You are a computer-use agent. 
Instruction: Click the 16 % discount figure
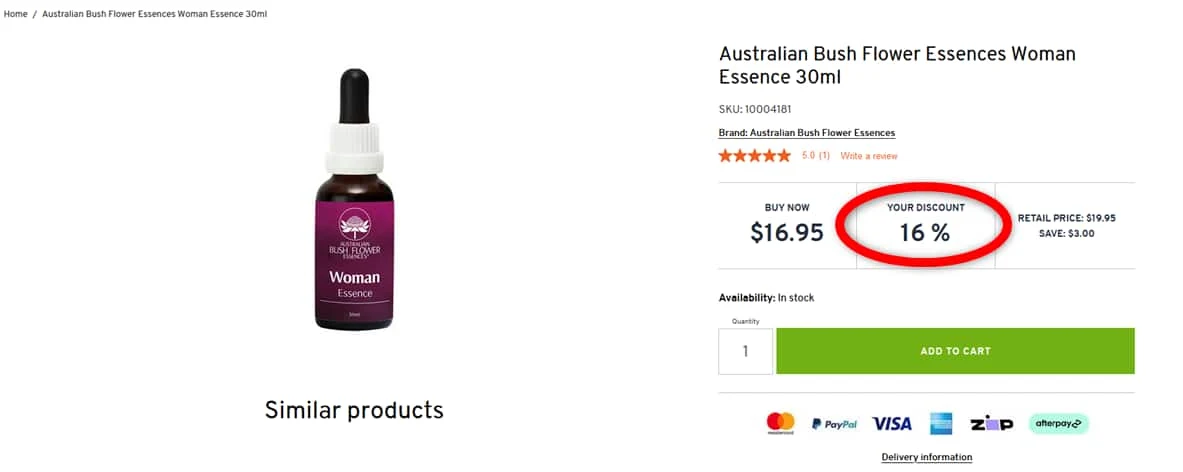point(925,233)
